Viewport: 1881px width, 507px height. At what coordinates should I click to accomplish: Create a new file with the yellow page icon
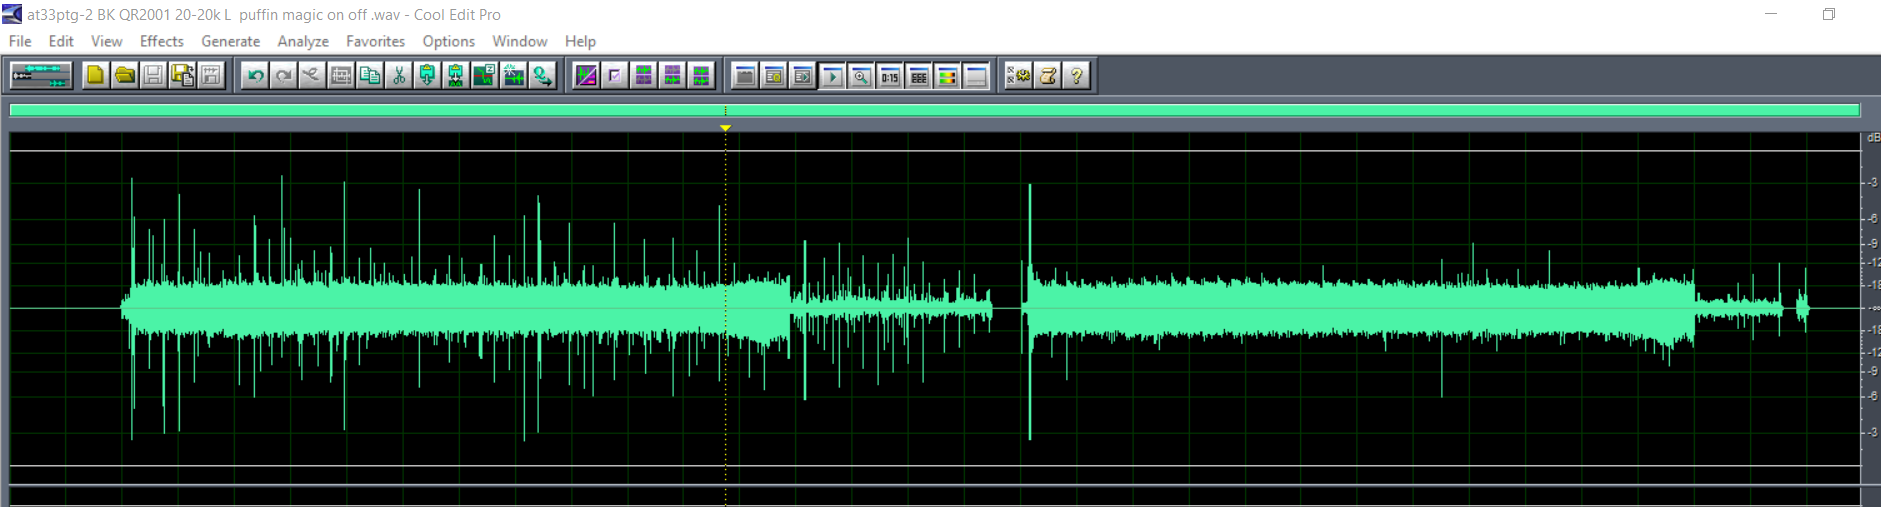(x=95, y=76)
